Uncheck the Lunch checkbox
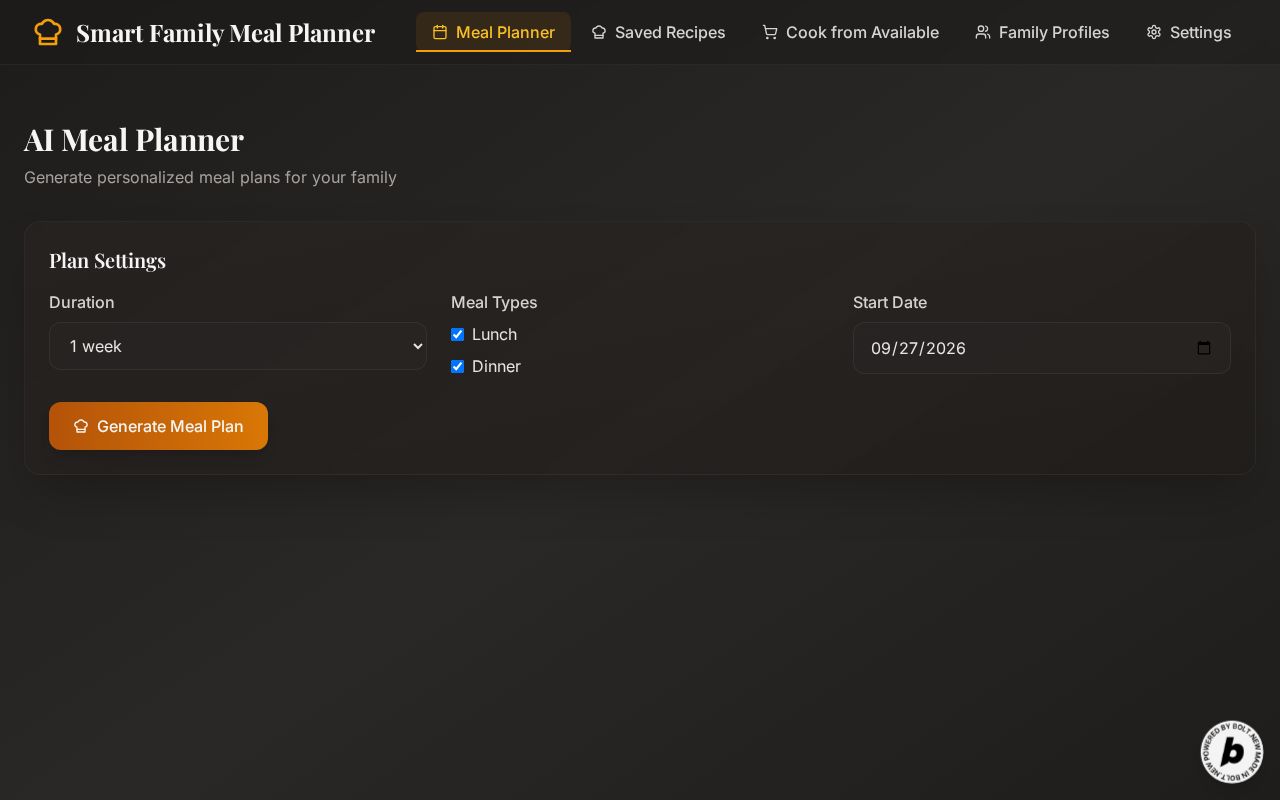 (457, 334)
